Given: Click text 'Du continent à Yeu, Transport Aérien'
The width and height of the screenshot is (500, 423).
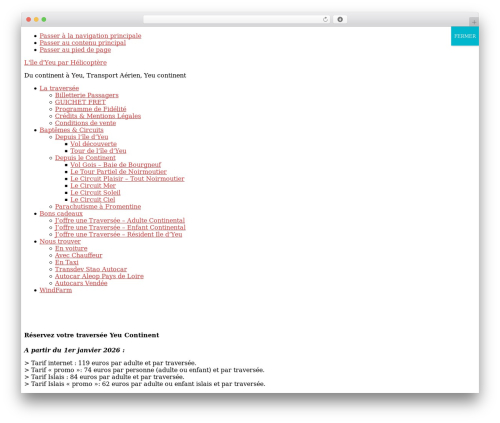Looking at the screenshot, I should [x=83, y=76].
